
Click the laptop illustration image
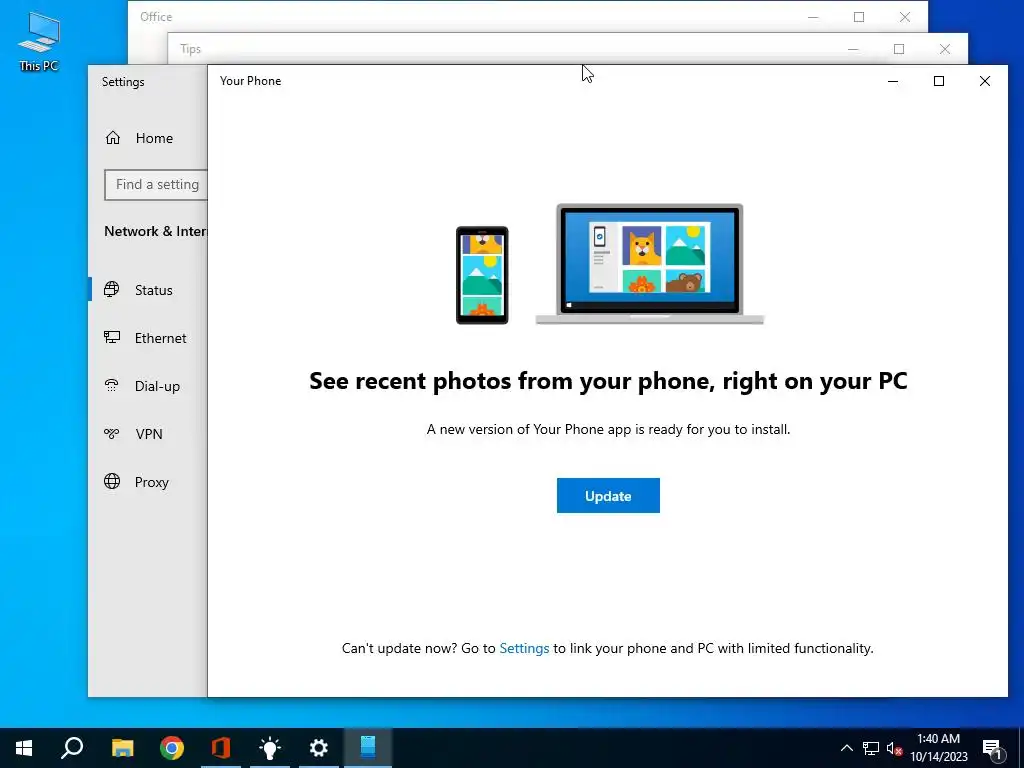(650, 264)
